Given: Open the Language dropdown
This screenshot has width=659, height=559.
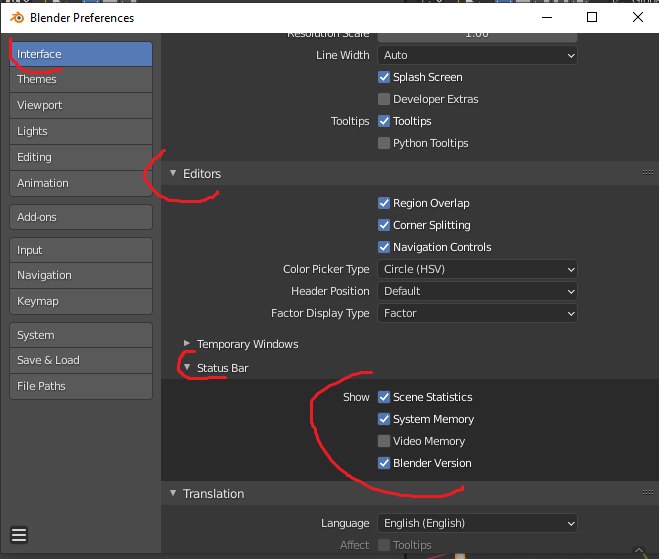Looking at the screenshot, I should click(477, 523).
